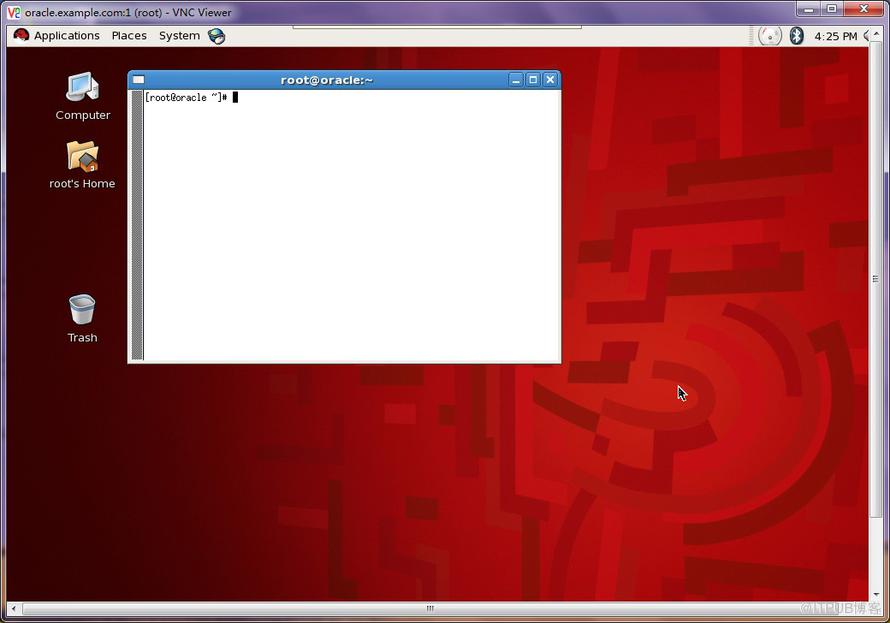Minimize the VNC Viewer window
890x623 pixels.
pos(809,9)
